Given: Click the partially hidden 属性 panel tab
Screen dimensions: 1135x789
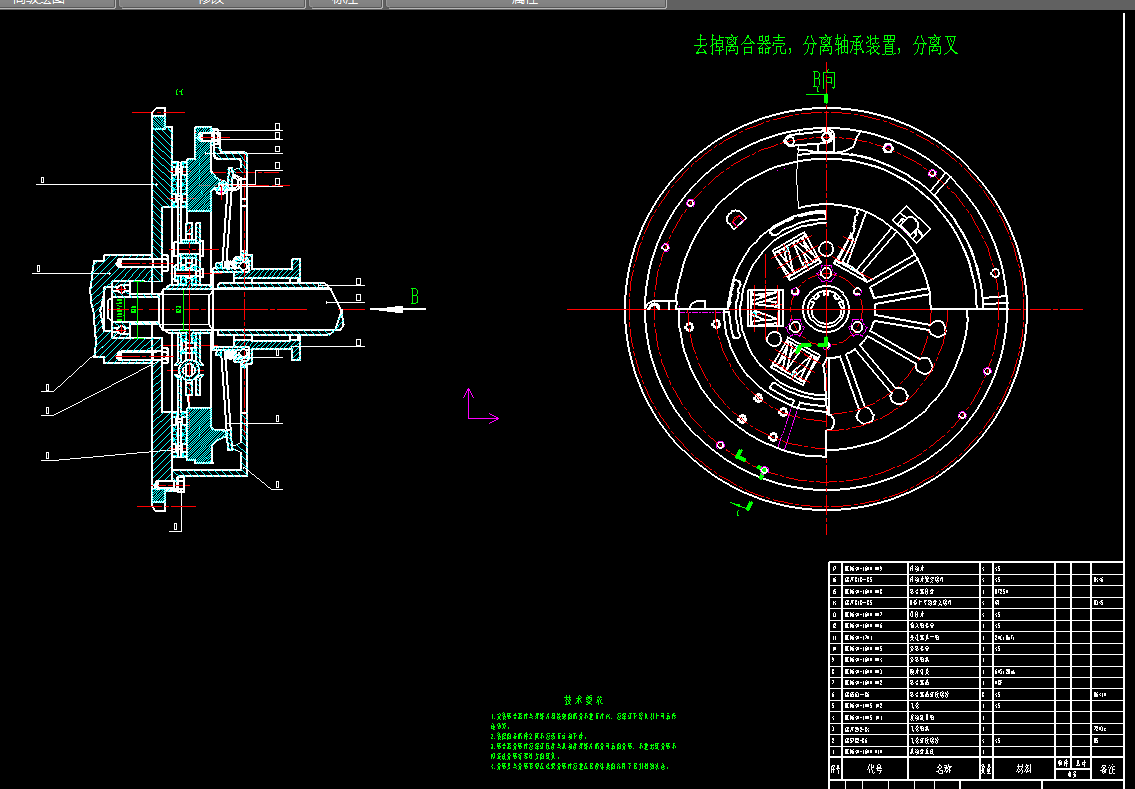Looking at the screenshot, I should [525, 3].
